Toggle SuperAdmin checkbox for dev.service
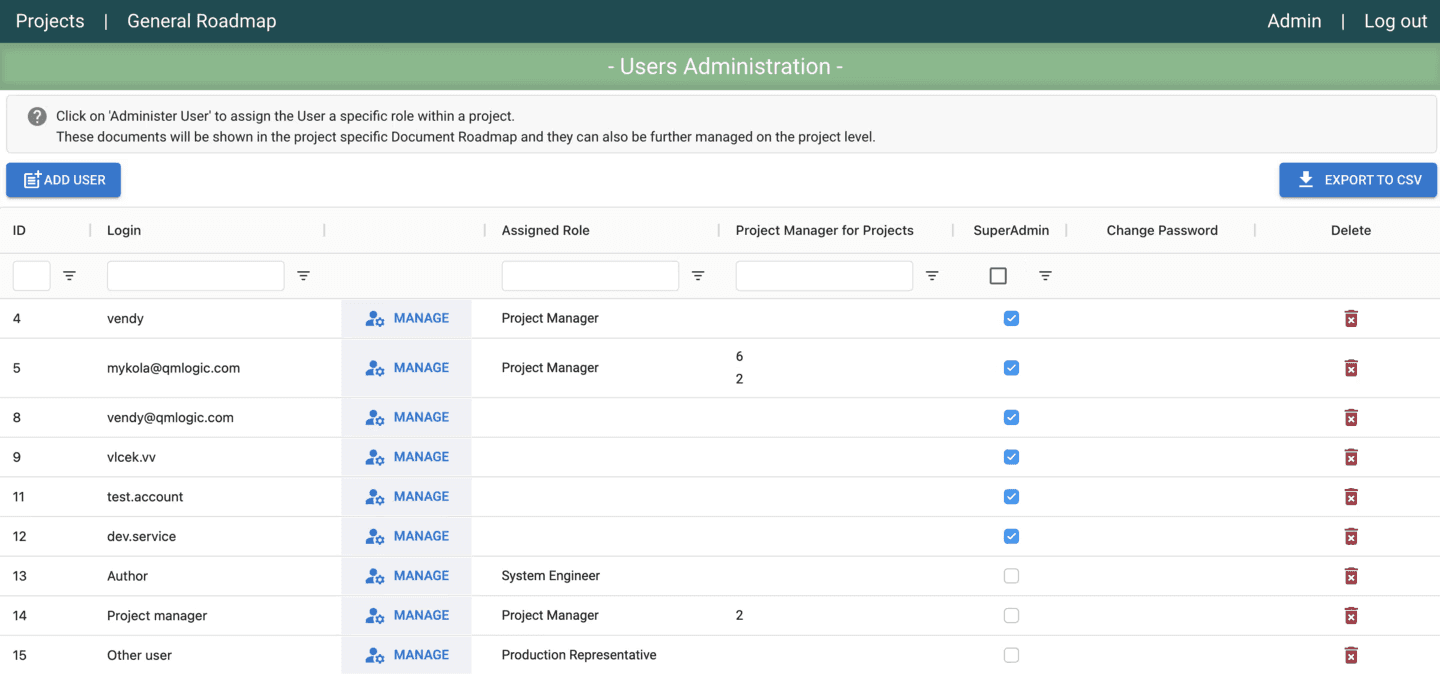Image resolution: width=1440 pixels, height=674 pixels. click(x=1011, y=536)
